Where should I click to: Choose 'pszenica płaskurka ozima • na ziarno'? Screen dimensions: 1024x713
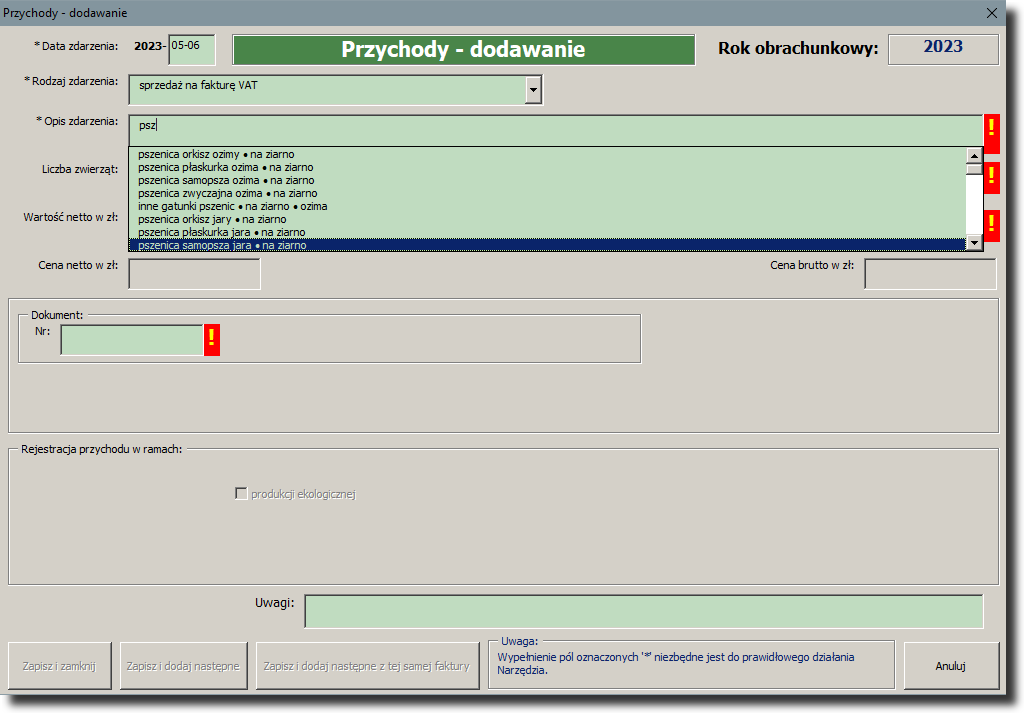[225, 167]
